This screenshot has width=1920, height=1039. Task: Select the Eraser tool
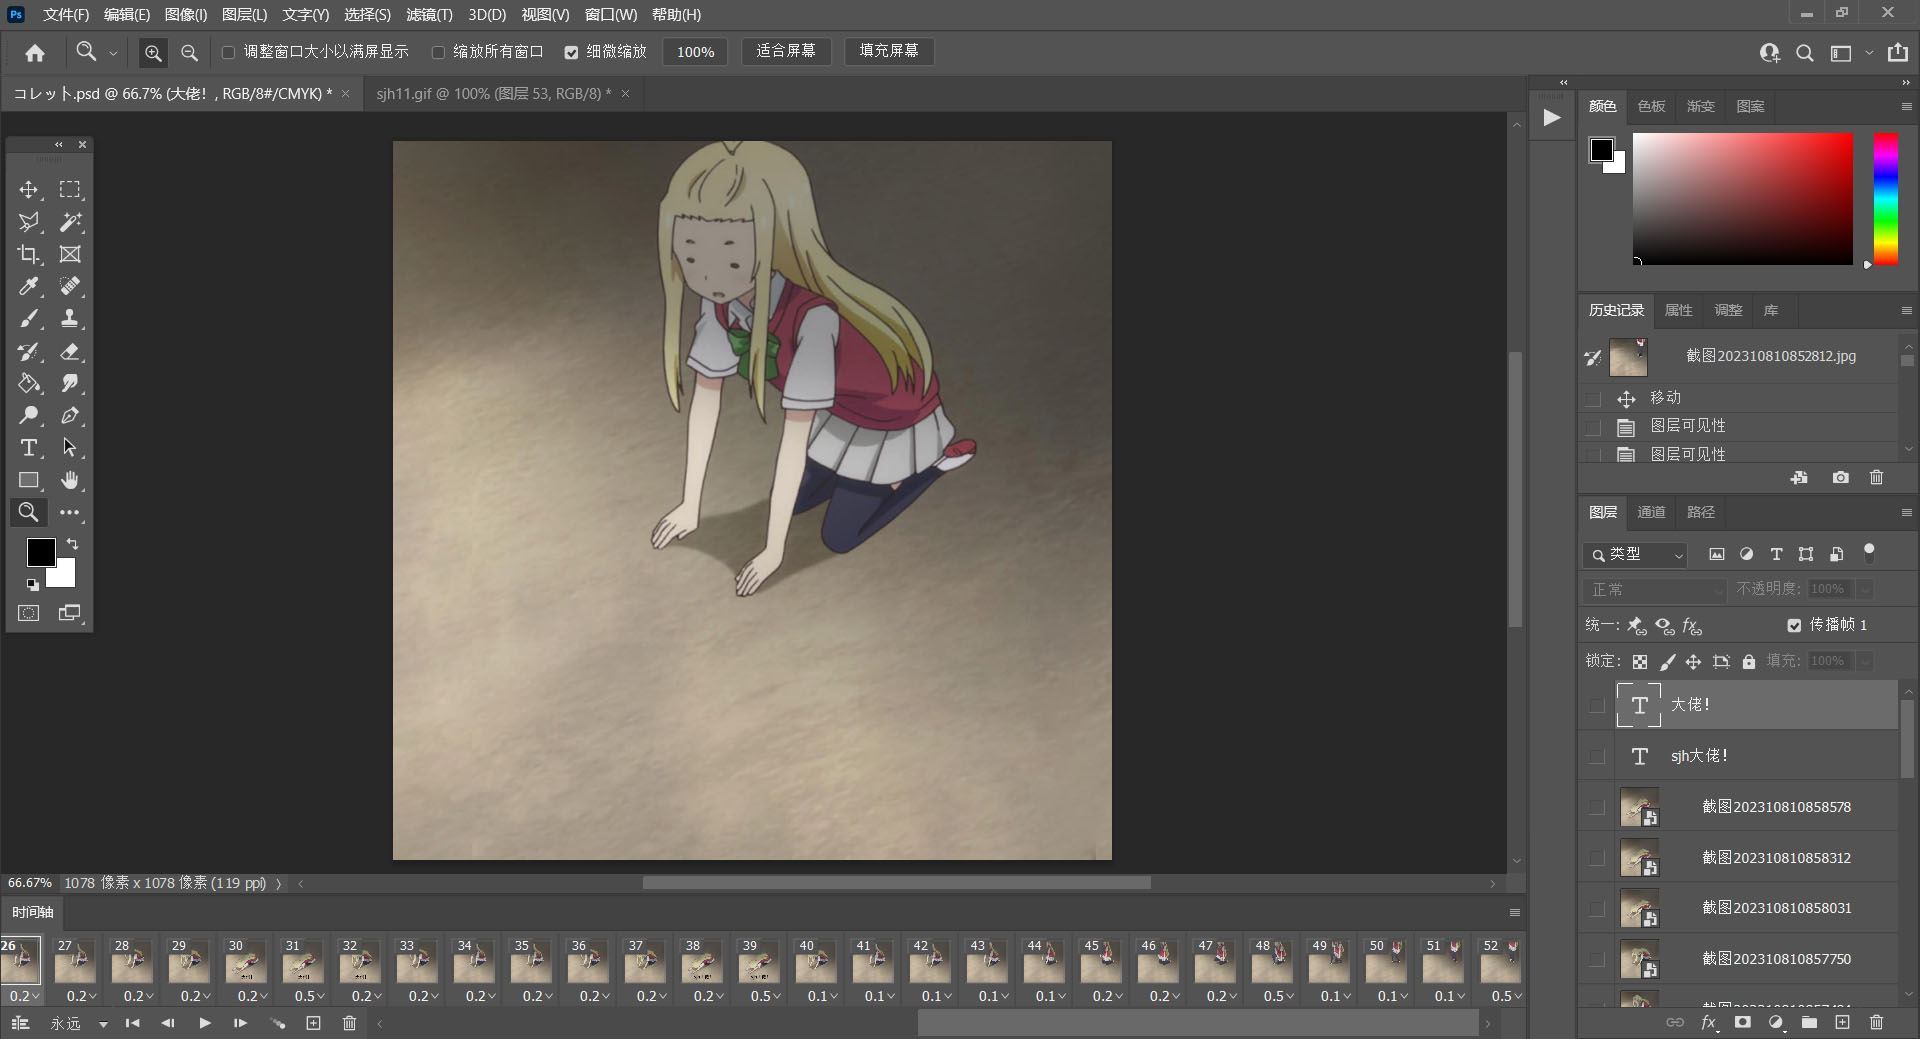(70, 351)
